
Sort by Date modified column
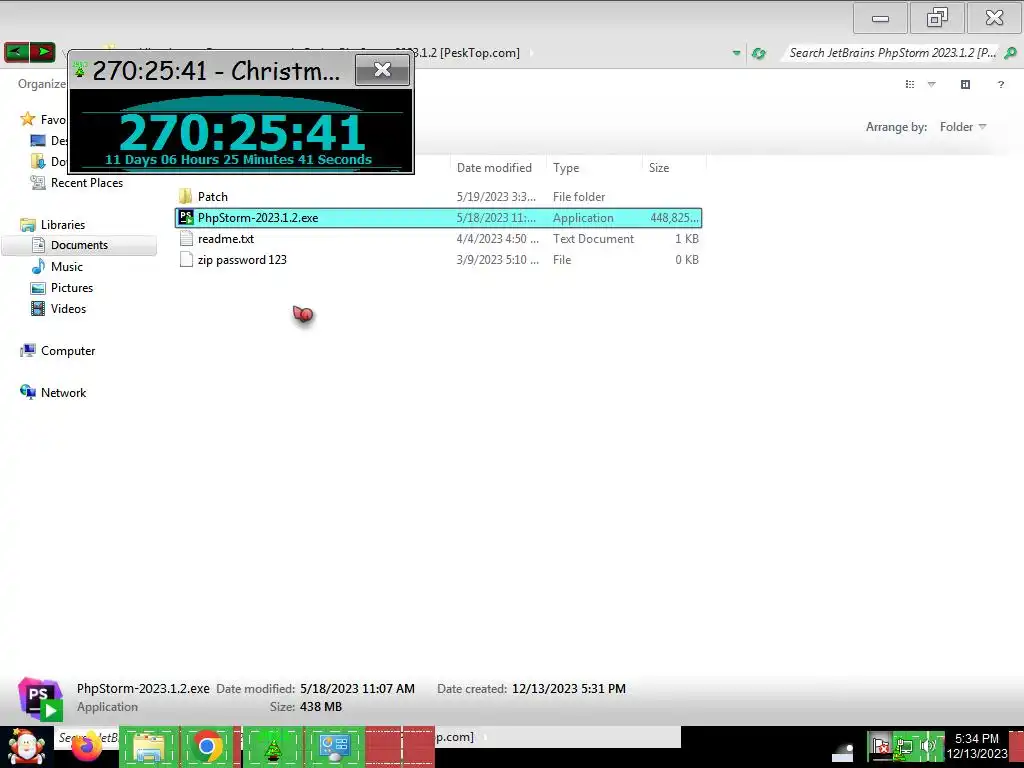click(x=494, y=168)
